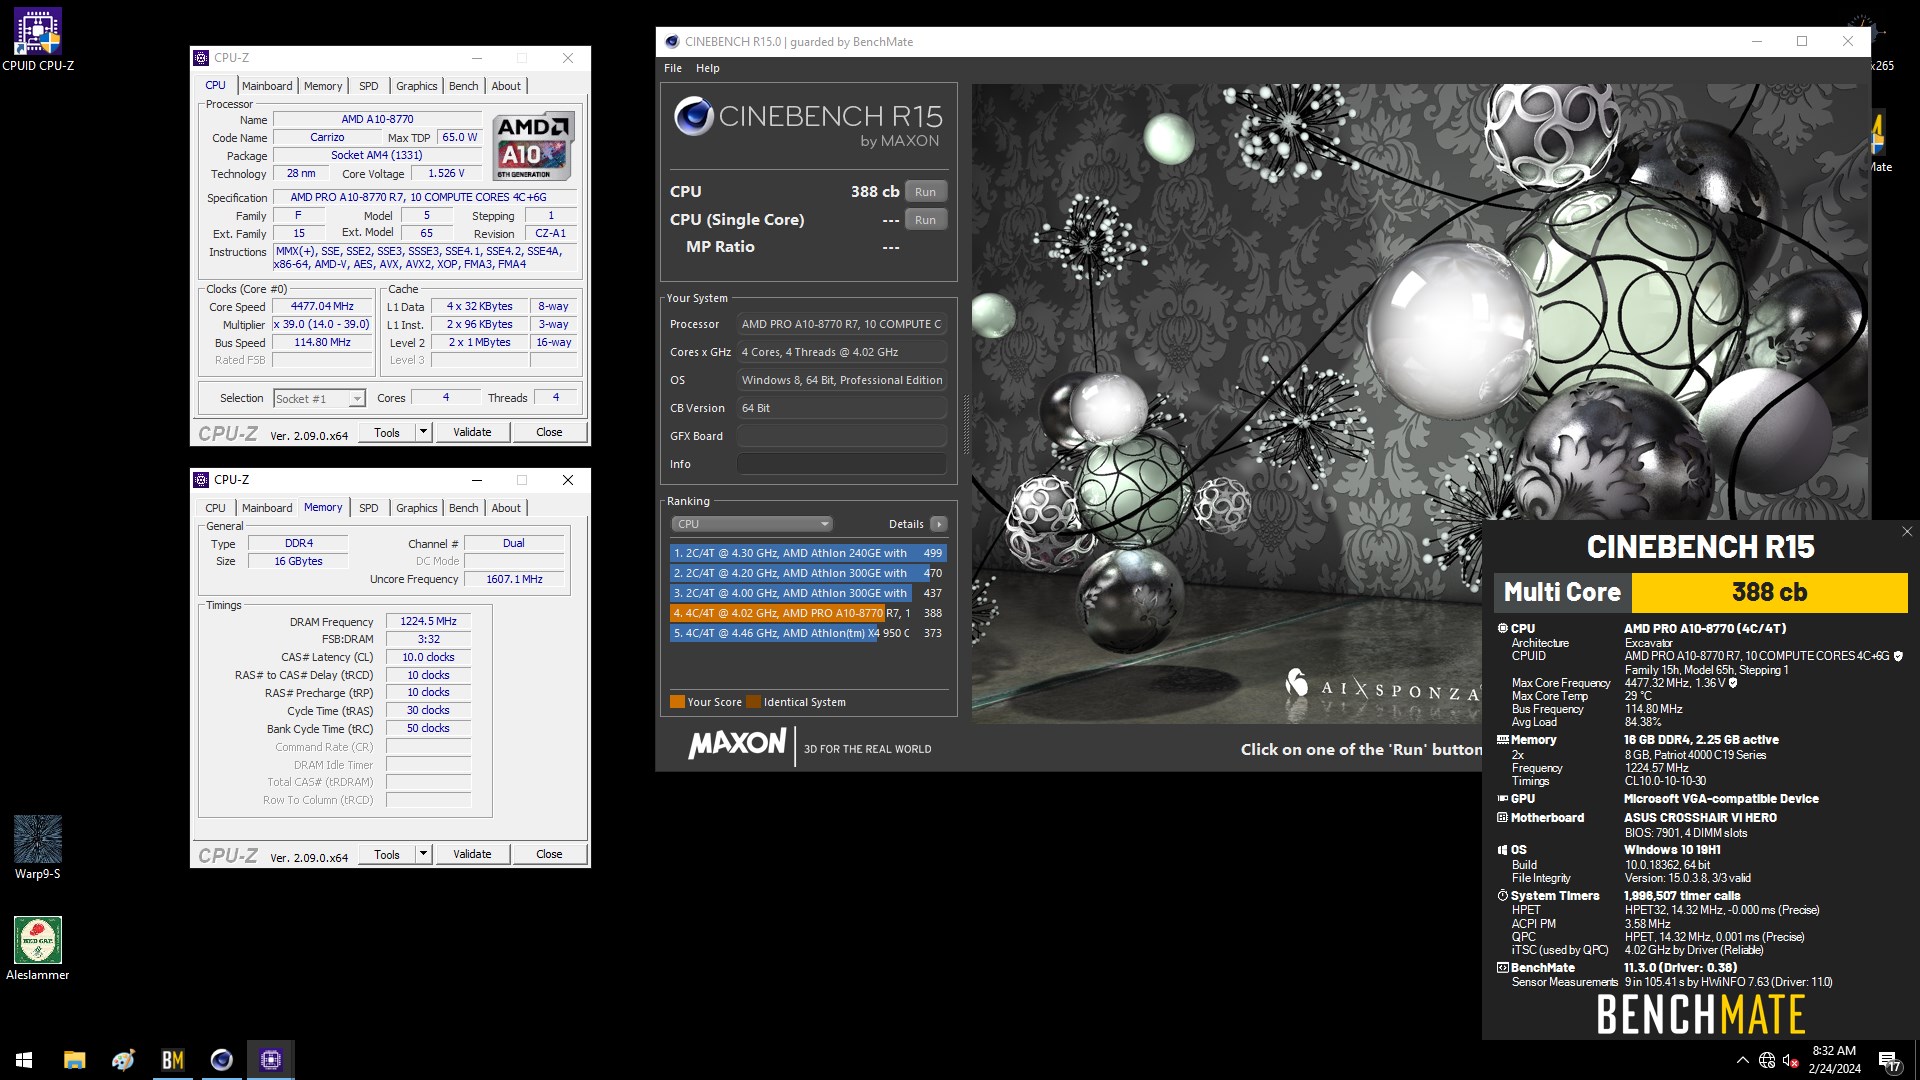Switch to the About tab in top CPU-Z

tap(506, 86)
